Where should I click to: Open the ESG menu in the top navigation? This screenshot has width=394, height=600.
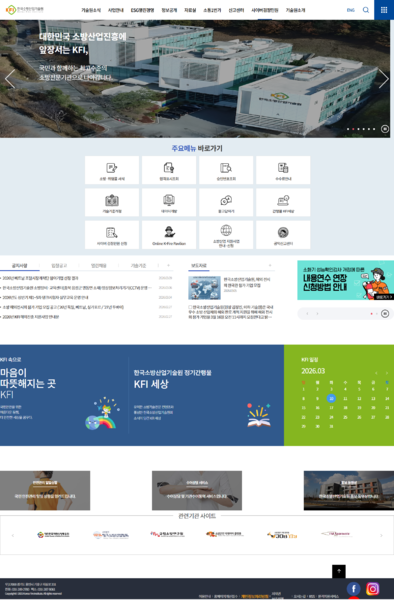[142, 10]
